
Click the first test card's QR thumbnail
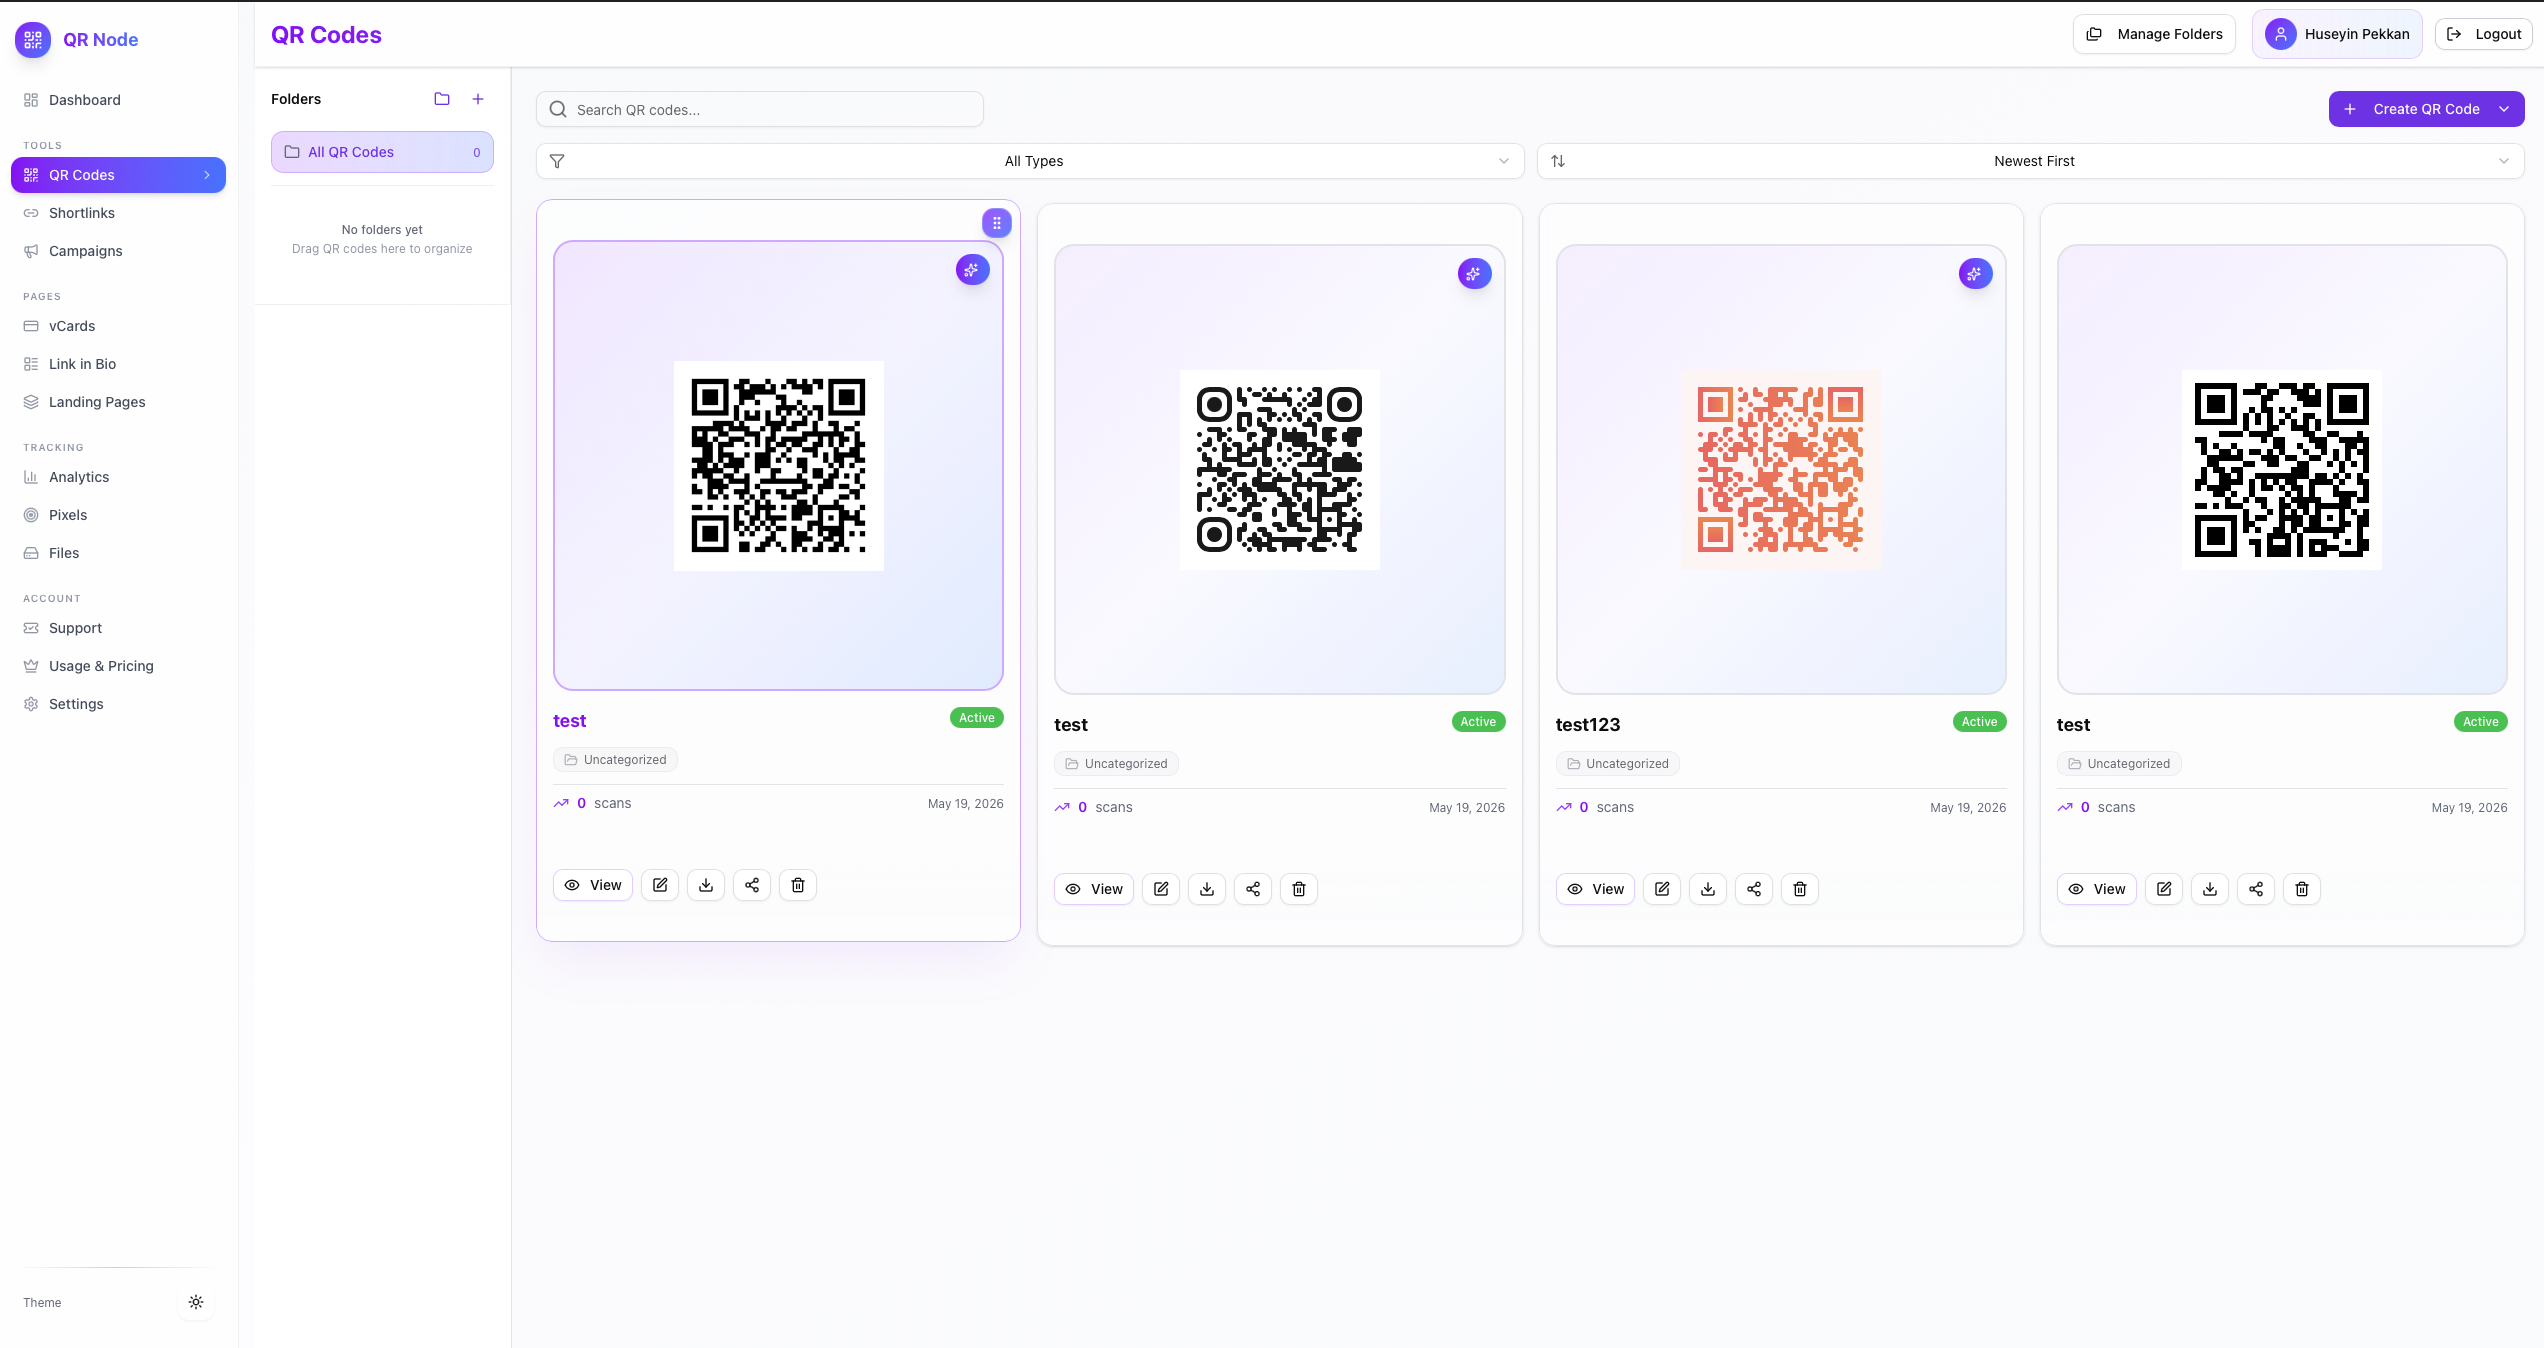[779, 466]
